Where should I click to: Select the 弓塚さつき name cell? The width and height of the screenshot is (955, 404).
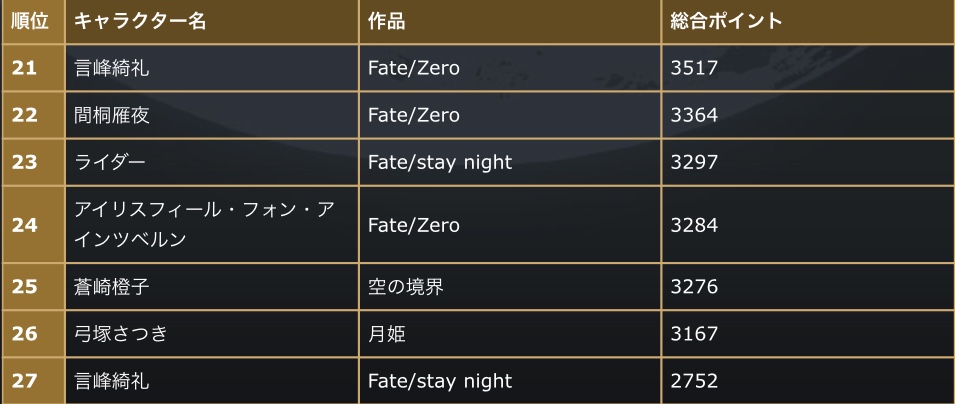(121, 333)
